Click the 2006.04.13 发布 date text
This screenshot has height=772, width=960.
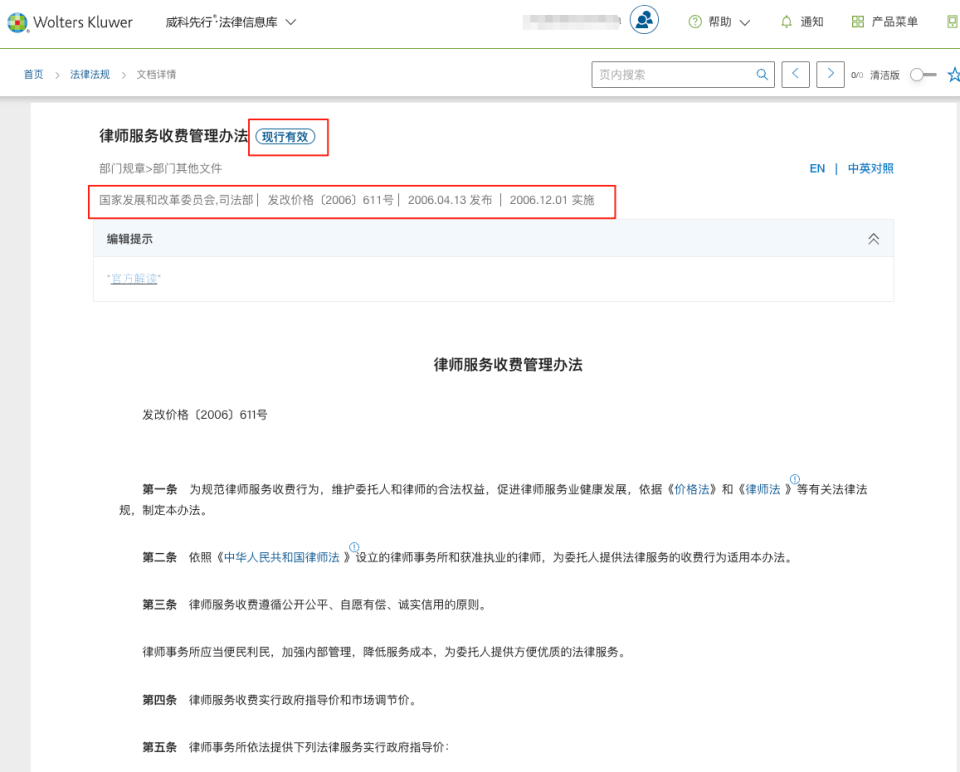449,200
